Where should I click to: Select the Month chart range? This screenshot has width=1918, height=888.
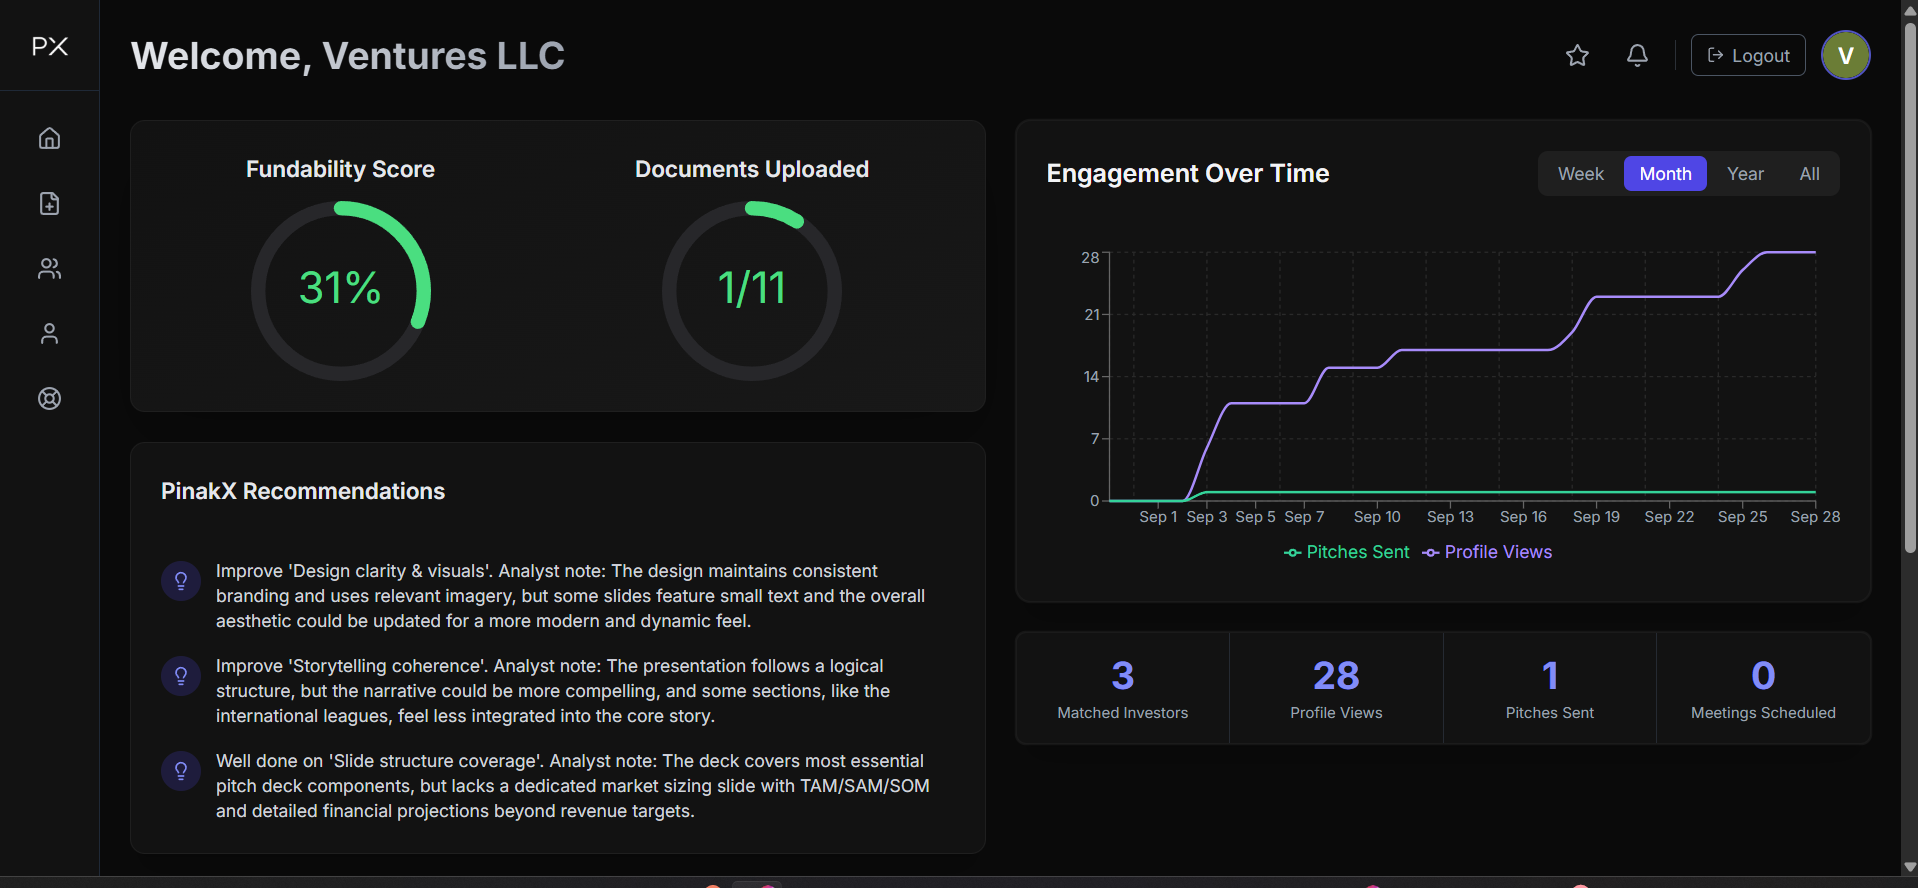(x=1665, y=174)
